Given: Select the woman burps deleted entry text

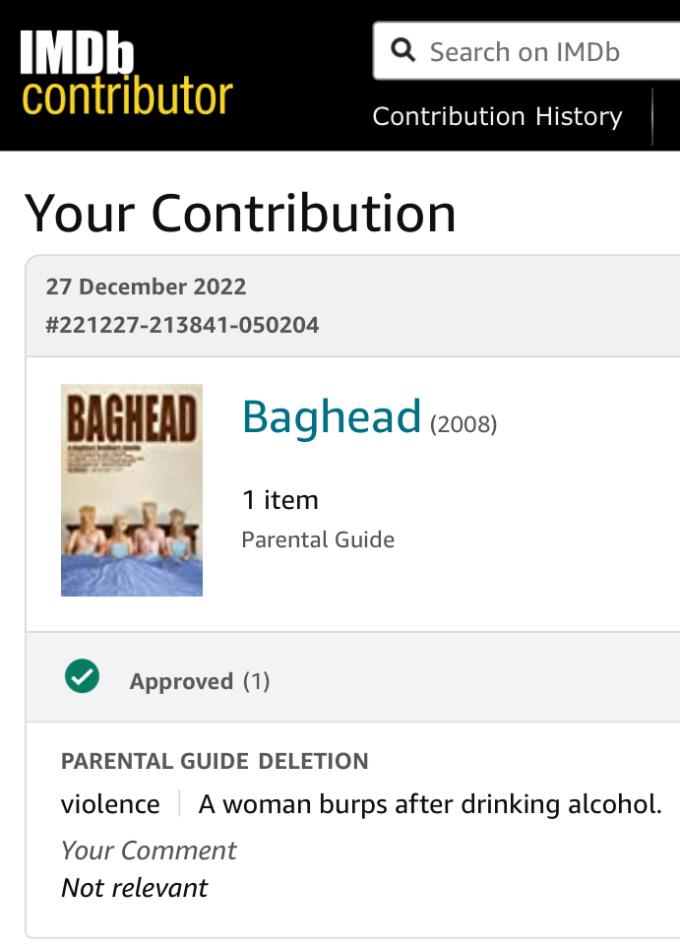Looking at the screenshot, I should [x=430, y=804].
